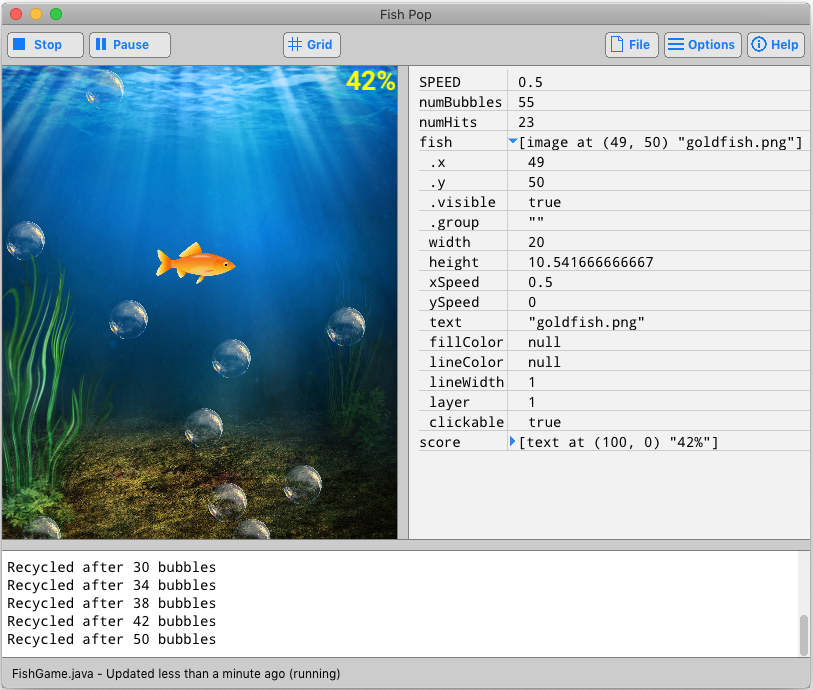Click the Options lines icon
Image resolution: width=813 pixels, height=690 pixels.
[x=677, y=44]
